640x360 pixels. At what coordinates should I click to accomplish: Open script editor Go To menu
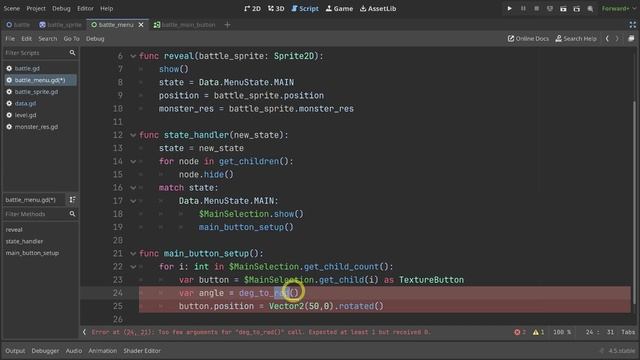pos(71,39)
